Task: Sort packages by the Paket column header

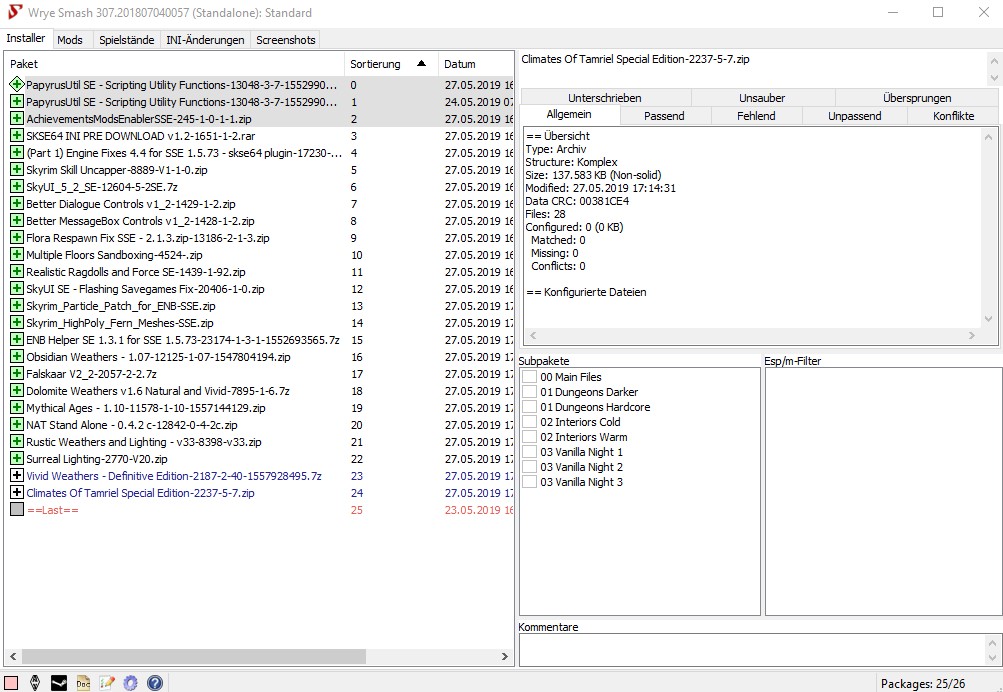Action: click(174, 64)
